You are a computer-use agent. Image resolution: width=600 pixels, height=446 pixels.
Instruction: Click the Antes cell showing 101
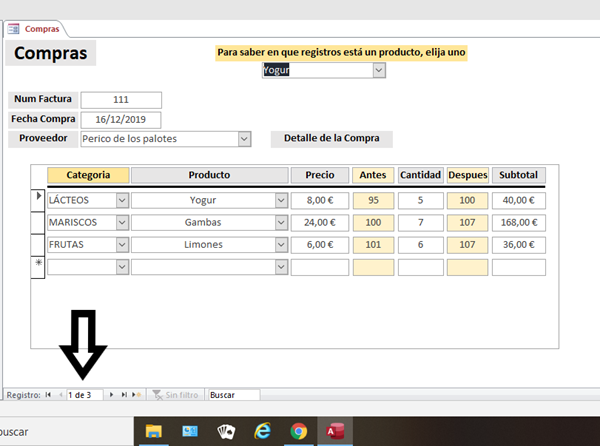pos(373,245)
